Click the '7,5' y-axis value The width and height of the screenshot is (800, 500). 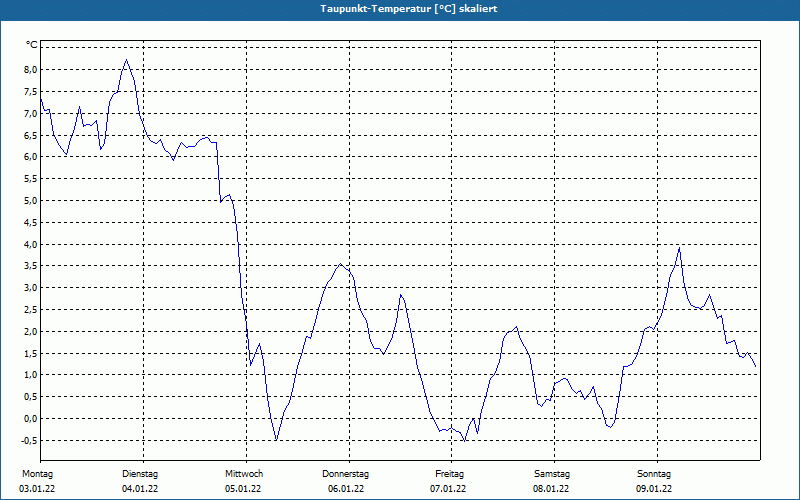pos(31,91)
